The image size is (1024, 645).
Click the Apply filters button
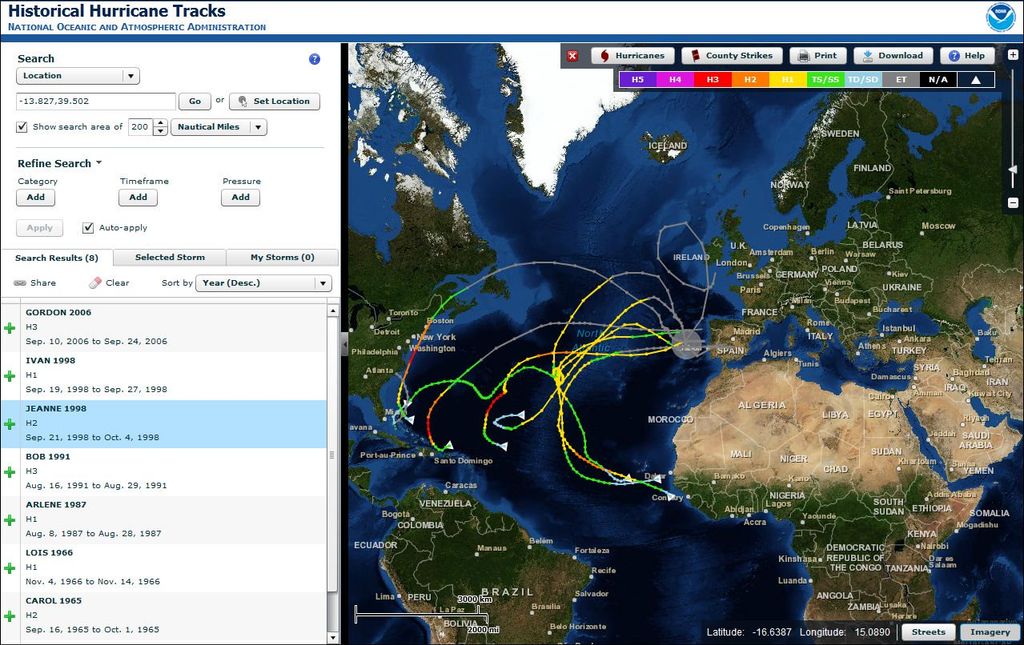[40, 228]
